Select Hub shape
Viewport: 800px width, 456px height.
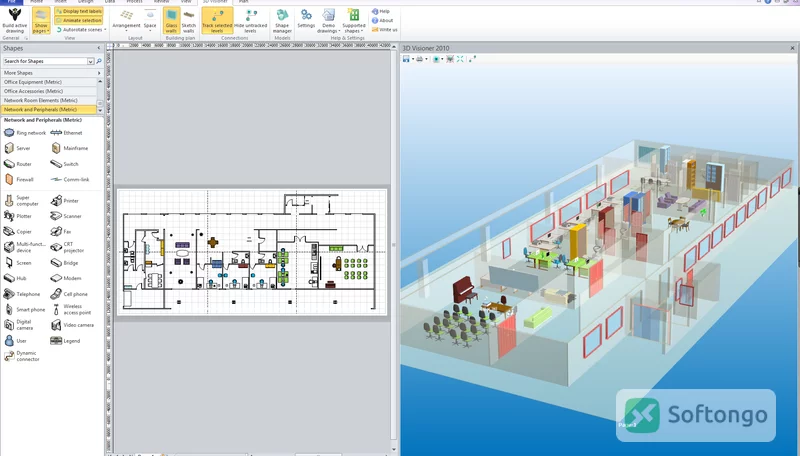[15, 278]
